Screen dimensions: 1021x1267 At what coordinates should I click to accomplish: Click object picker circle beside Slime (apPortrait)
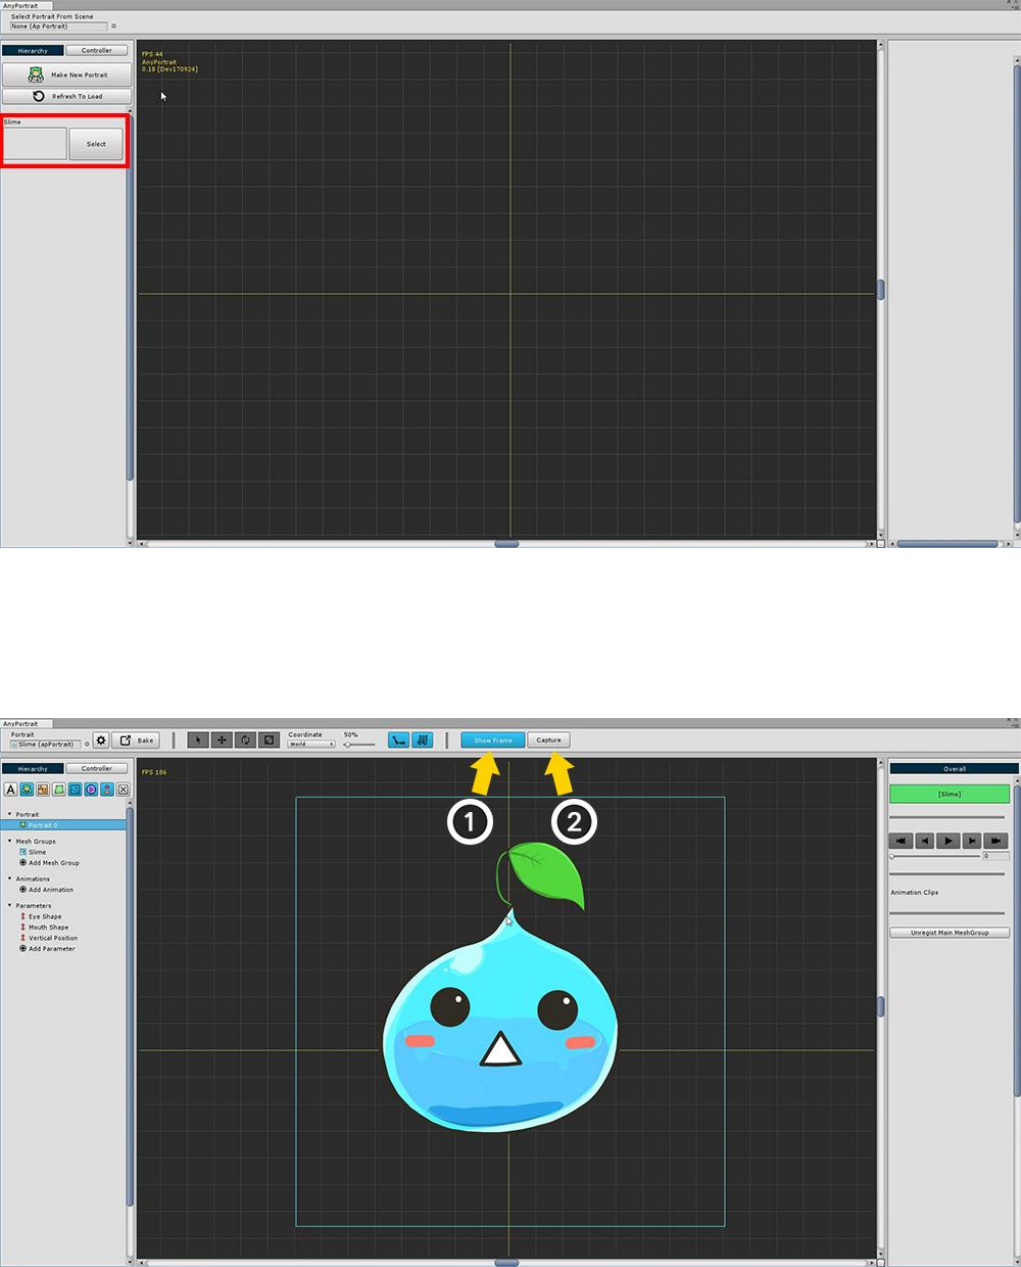(87, 744)
